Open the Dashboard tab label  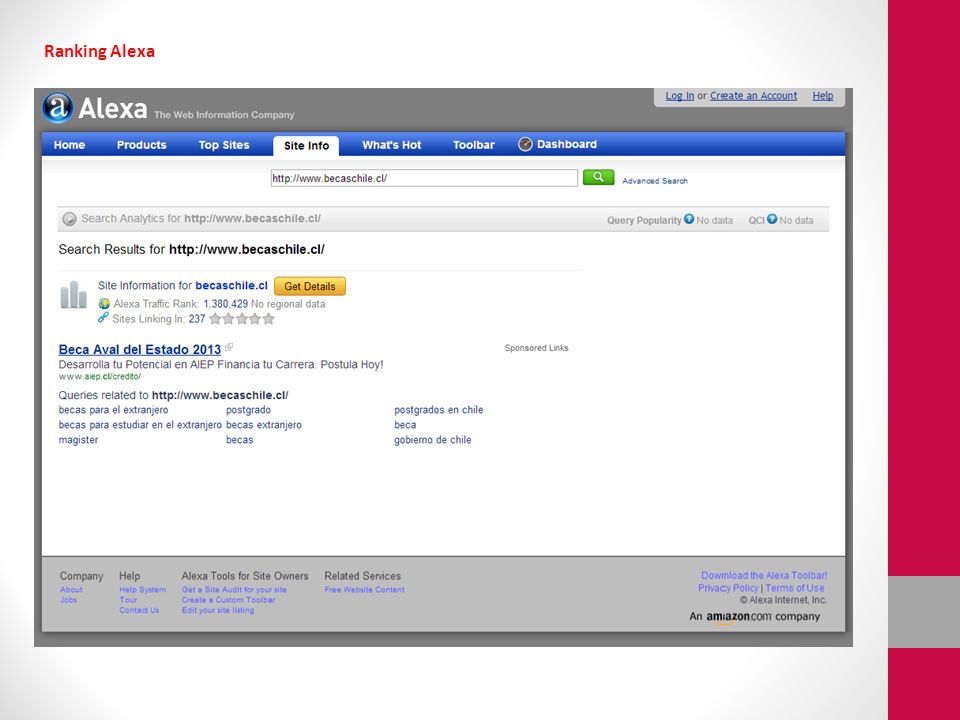click(567, 144)
